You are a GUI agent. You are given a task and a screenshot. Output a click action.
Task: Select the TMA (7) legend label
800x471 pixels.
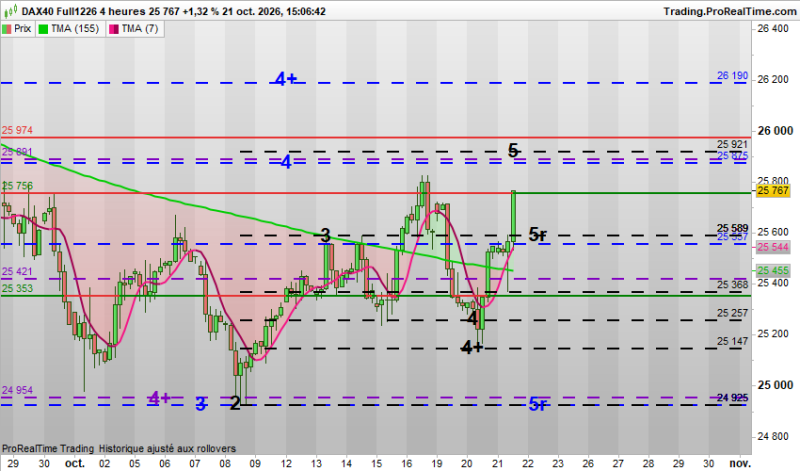[140, 29]
